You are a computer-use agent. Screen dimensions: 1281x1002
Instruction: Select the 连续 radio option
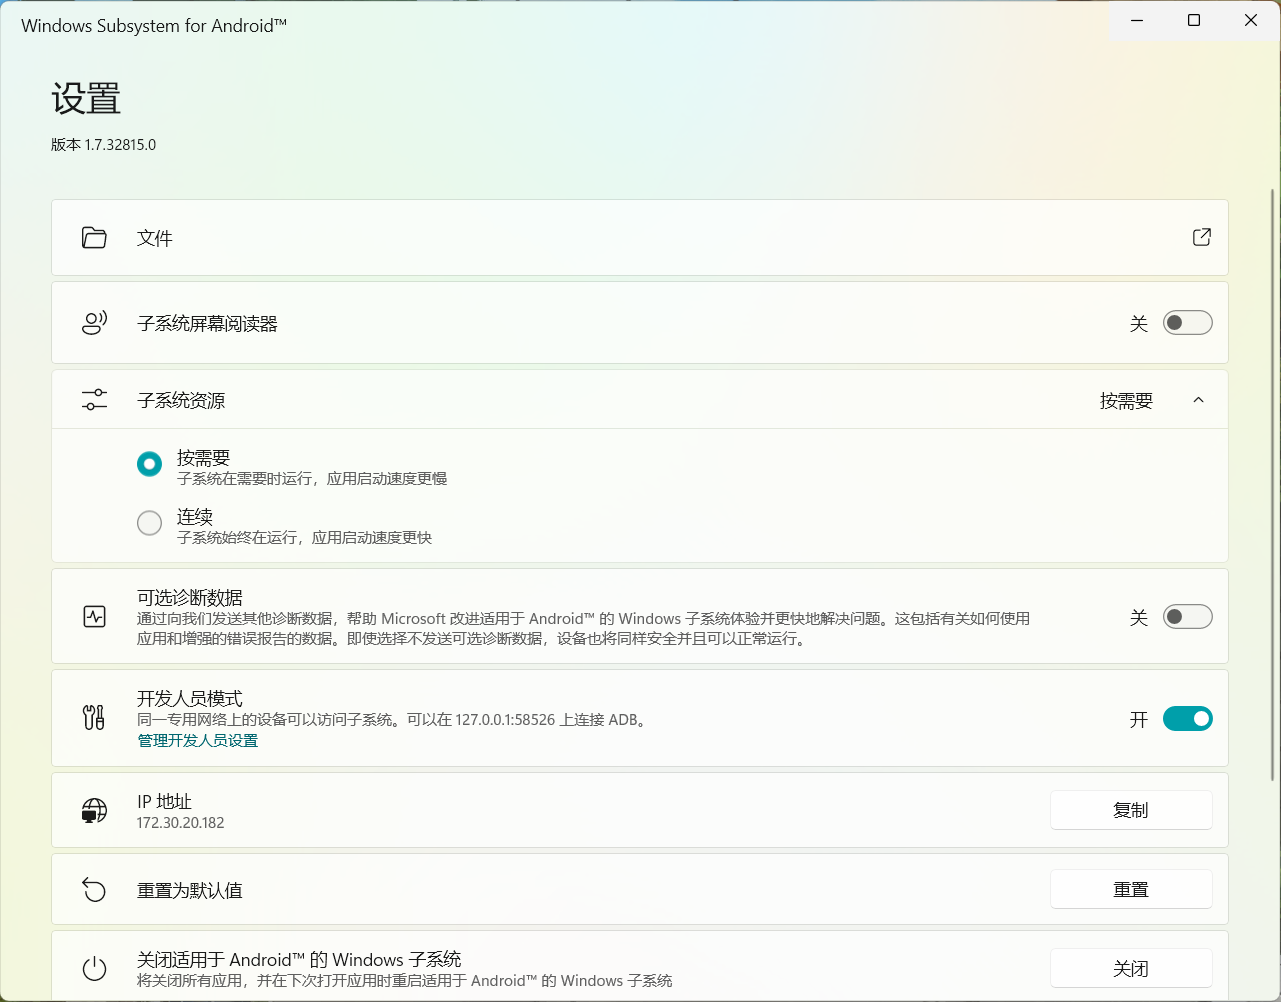[x=149, y=523]
